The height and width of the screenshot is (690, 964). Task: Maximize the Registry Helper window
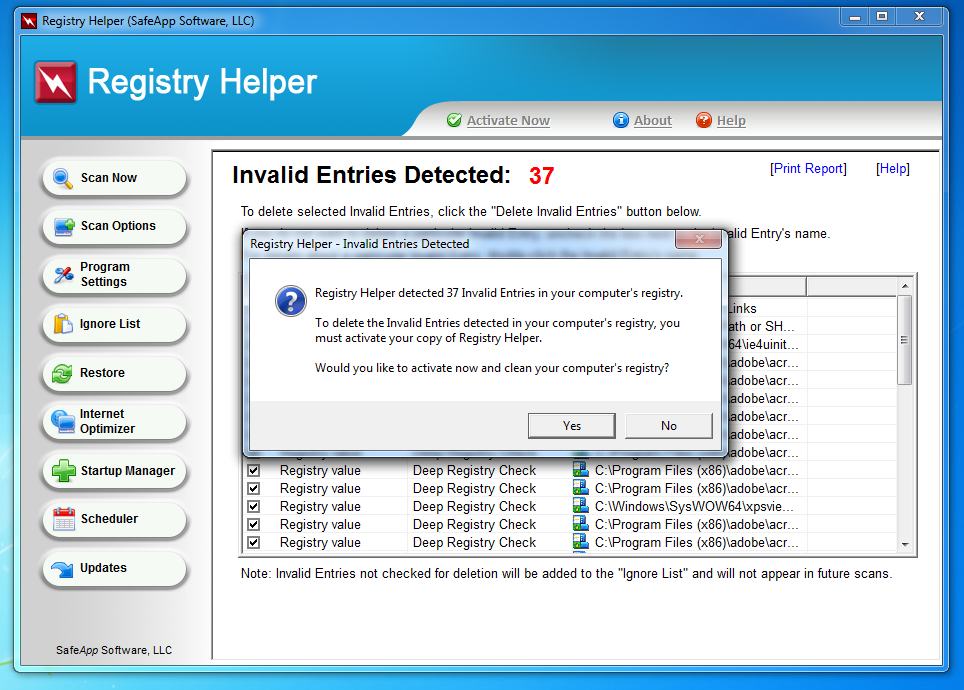[882, 17]
